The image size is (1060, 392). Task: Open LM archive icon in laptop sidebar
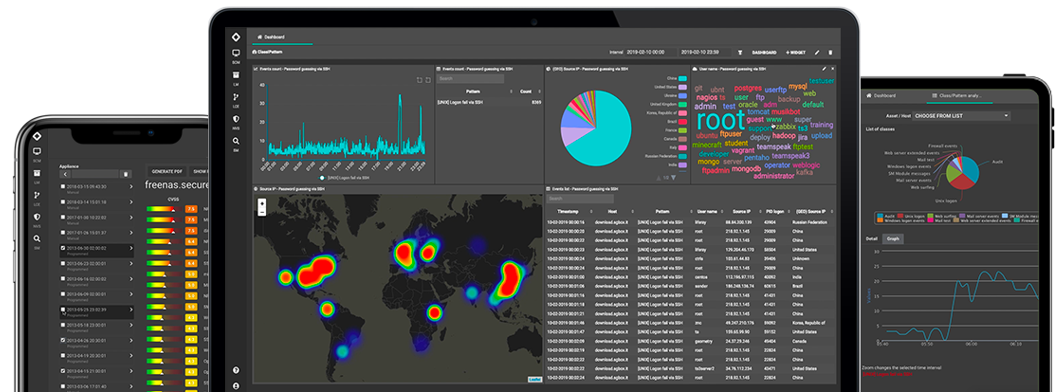pos(236,75)
